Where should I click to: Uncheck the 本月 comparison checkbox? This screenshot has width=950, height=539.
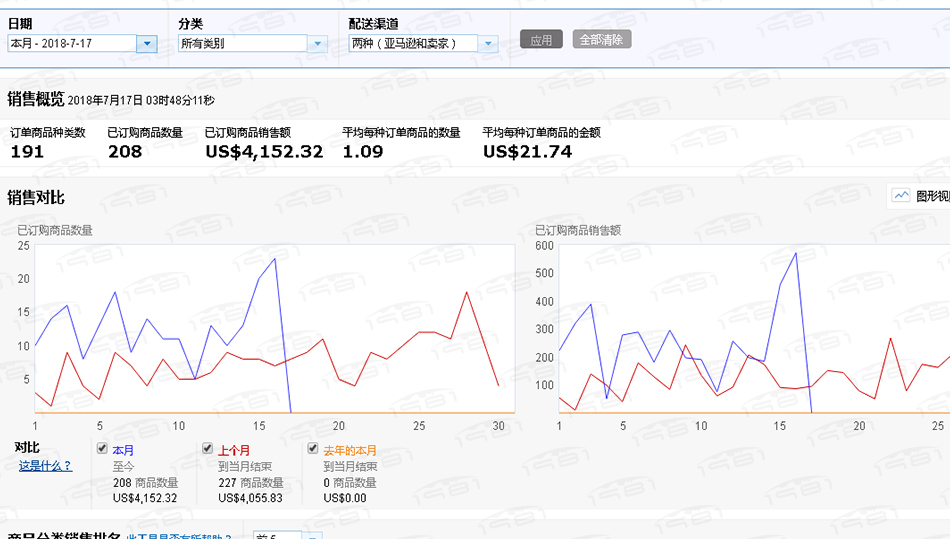pos(102,449)
